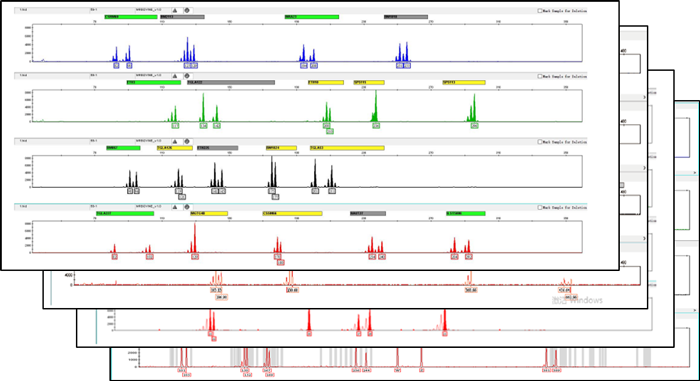
Task: Expand the middle chevron arrow in the right background window
Action: point(644,168)
